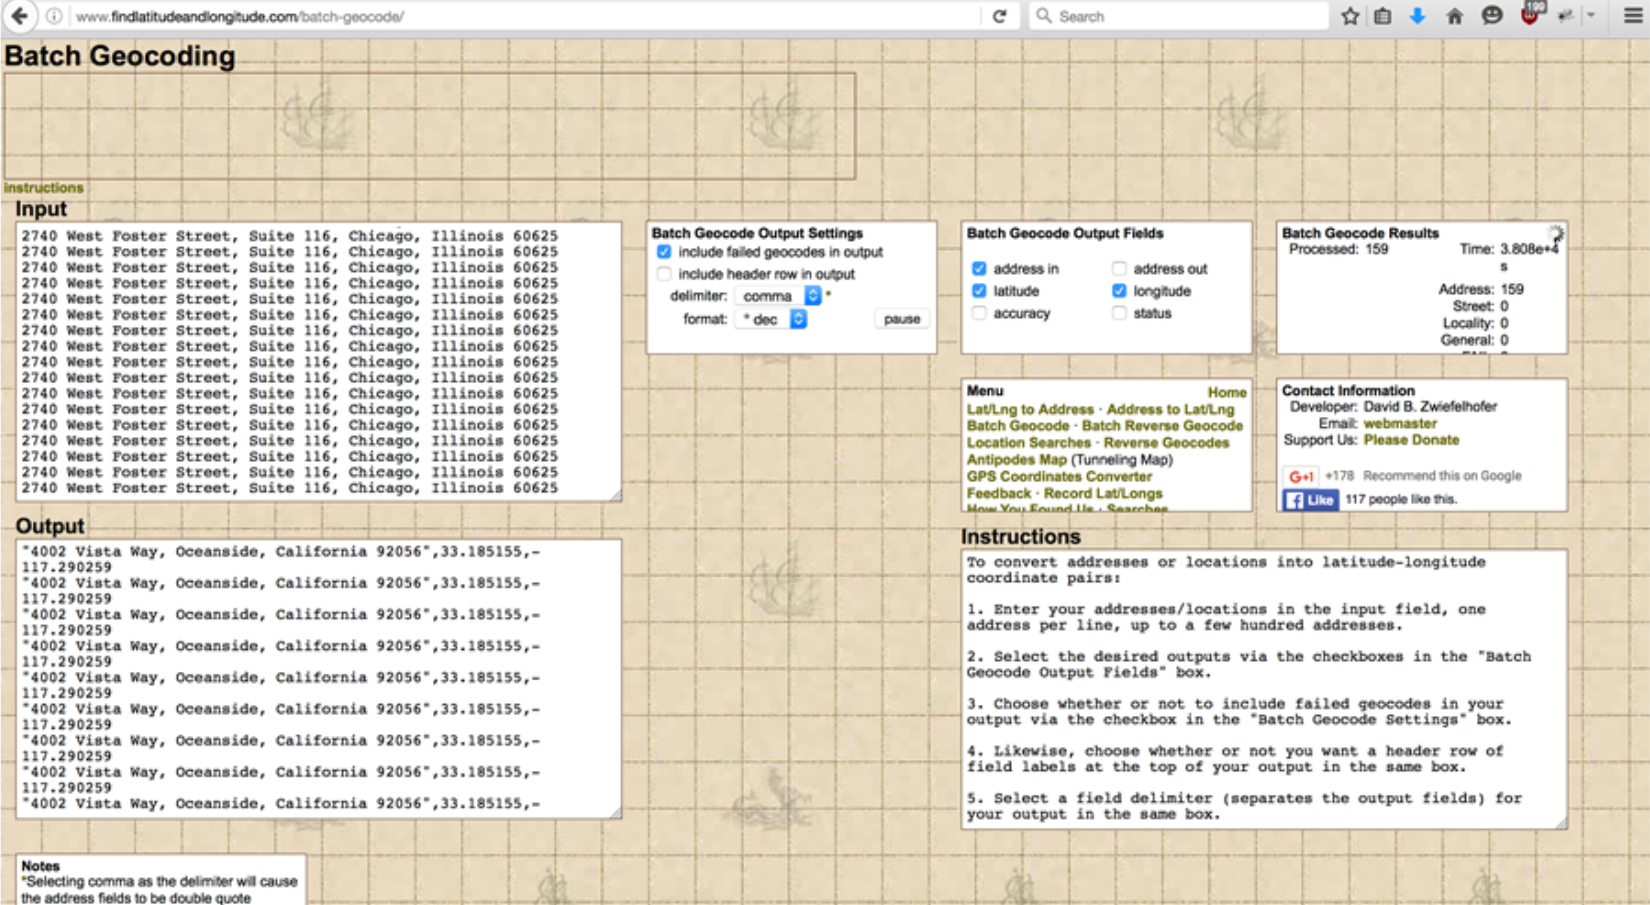Open downloads via the blue arrow icon
The image size is (1650, 905).
coord(1417,16)
